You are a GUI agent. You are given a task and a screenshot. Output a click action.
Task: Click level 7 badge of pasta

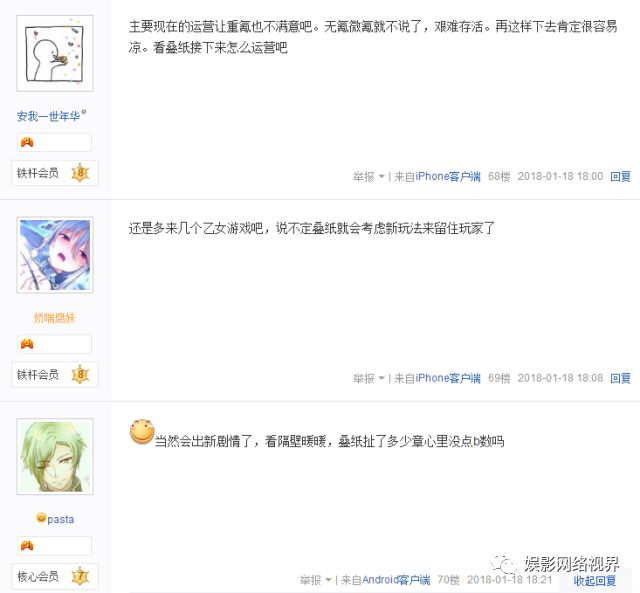80,576
